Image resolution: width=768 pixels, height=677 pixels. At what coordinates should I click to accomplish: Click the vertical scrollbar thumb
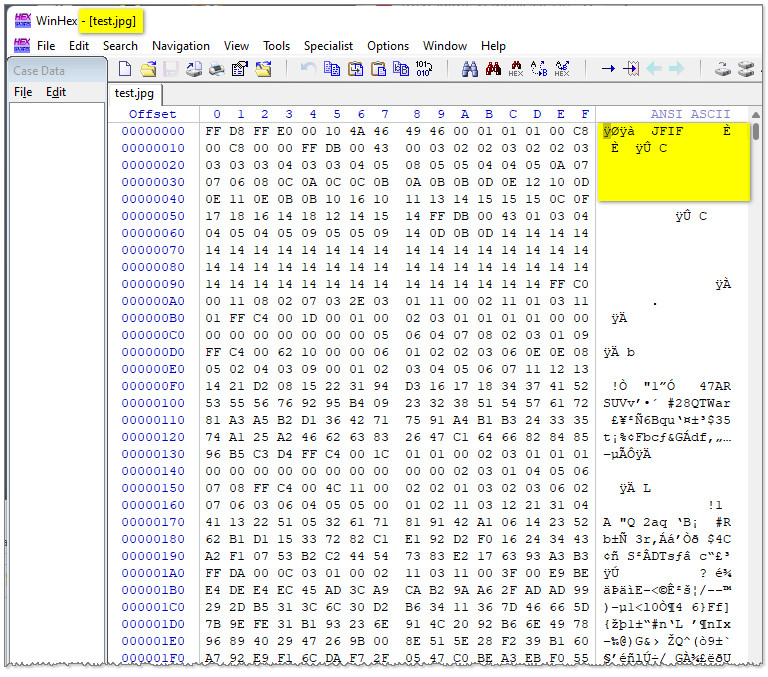pyautogui.click(x=756, y=131)
